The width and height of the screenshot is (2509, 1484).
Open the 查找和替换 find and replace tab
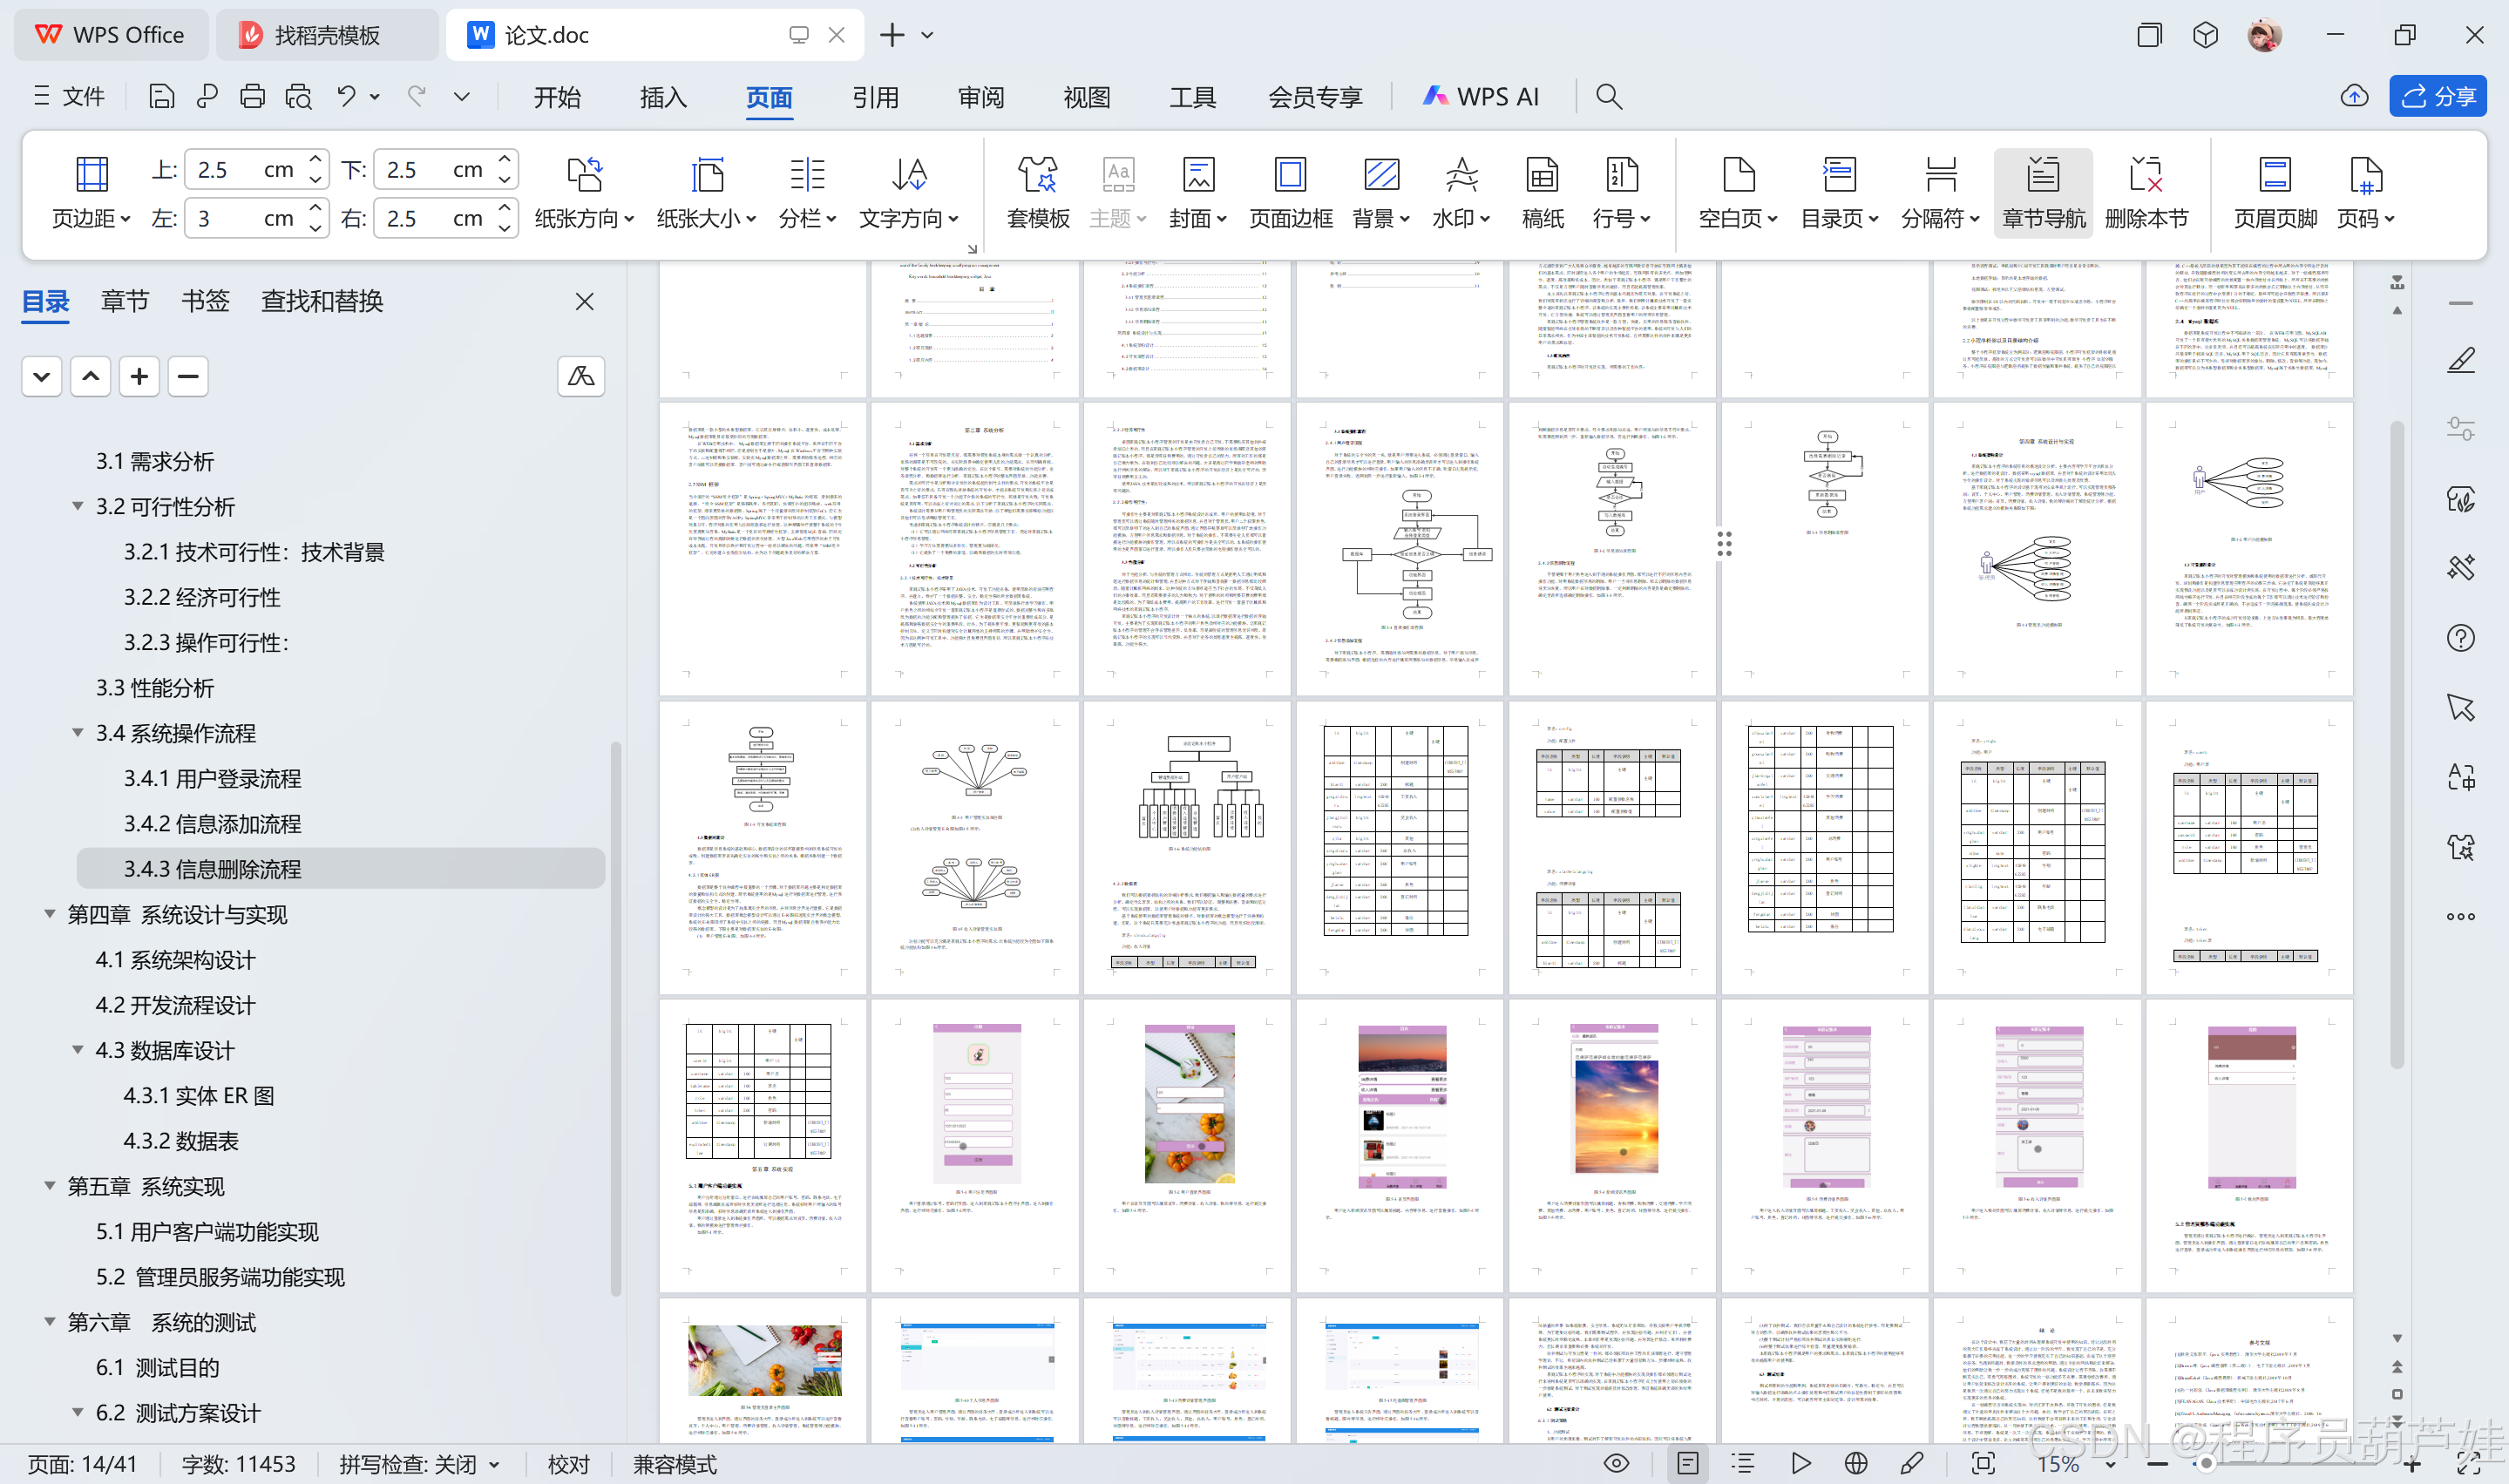point(321,300)
